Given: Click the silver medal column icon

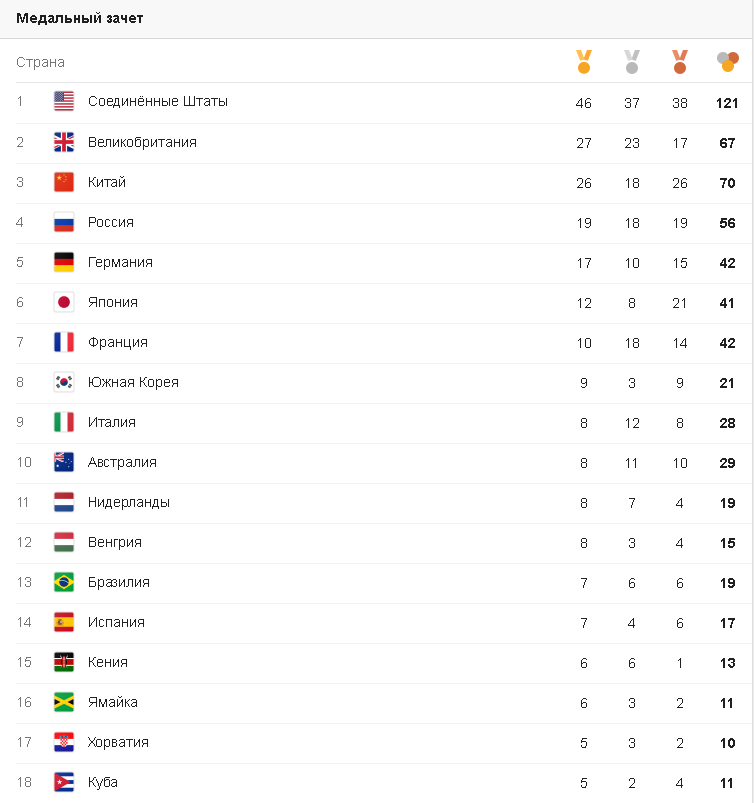Looking at the screenshot, I should point(632,62).
